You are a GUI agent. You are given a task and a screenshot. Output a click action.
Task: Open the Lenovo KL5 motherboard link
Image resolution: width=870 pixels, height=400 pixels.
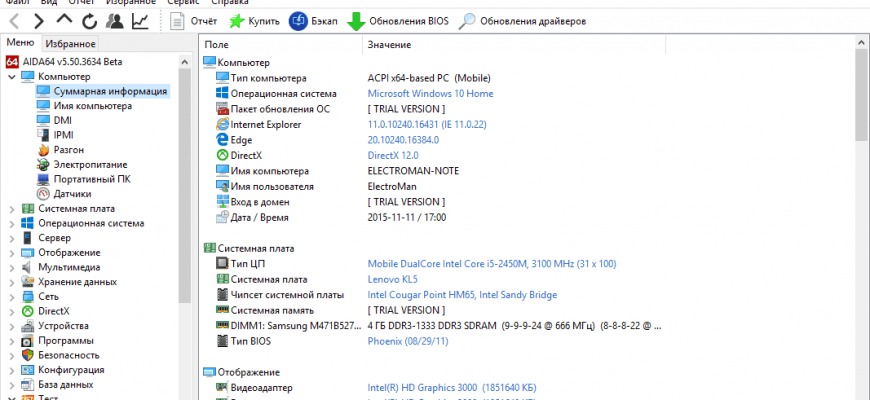392,280
